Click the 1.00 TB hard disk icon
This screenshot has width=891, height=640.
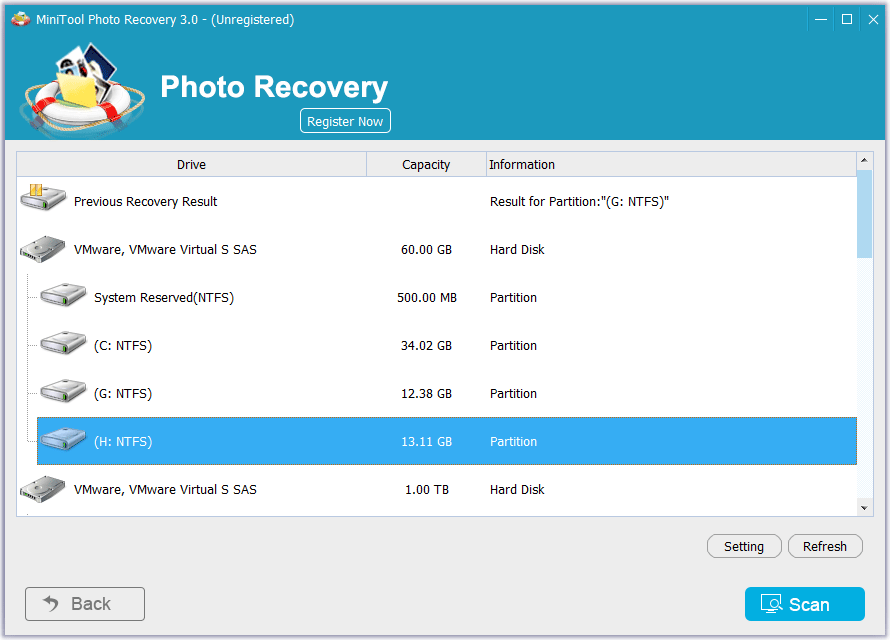(43, 489)
